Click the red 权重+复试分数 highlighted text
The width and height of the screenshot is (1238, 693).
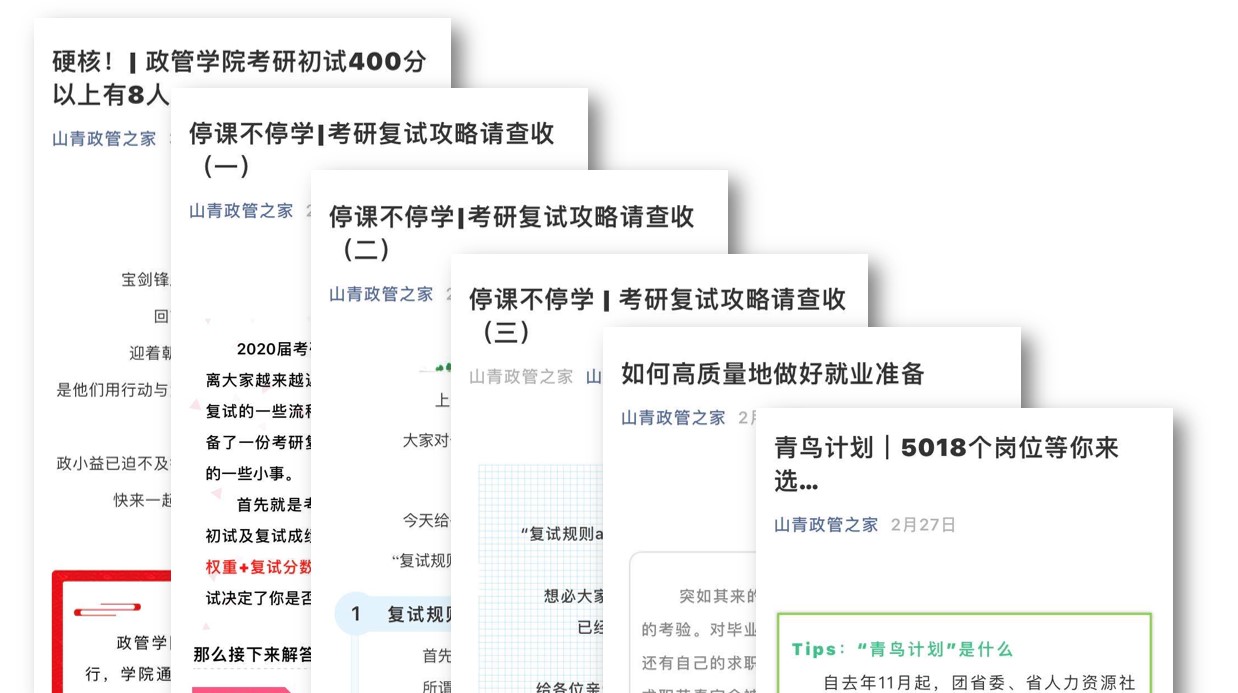(259, 567)
